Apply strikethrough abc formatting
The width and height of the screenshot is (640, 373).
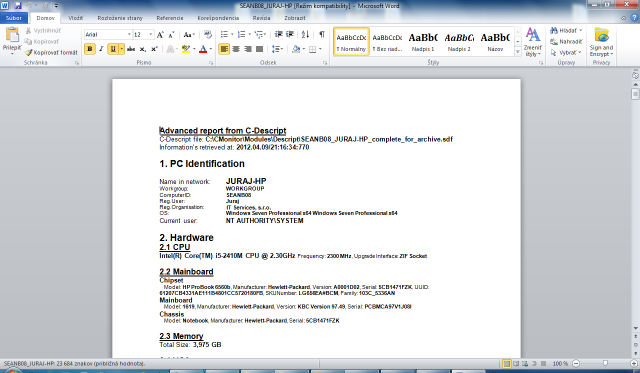[131, 49]
